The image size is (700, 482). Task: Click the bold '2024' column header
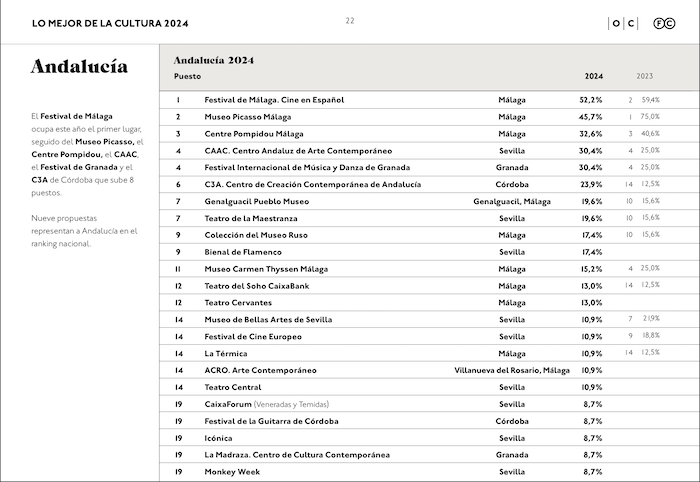point(594,76)
